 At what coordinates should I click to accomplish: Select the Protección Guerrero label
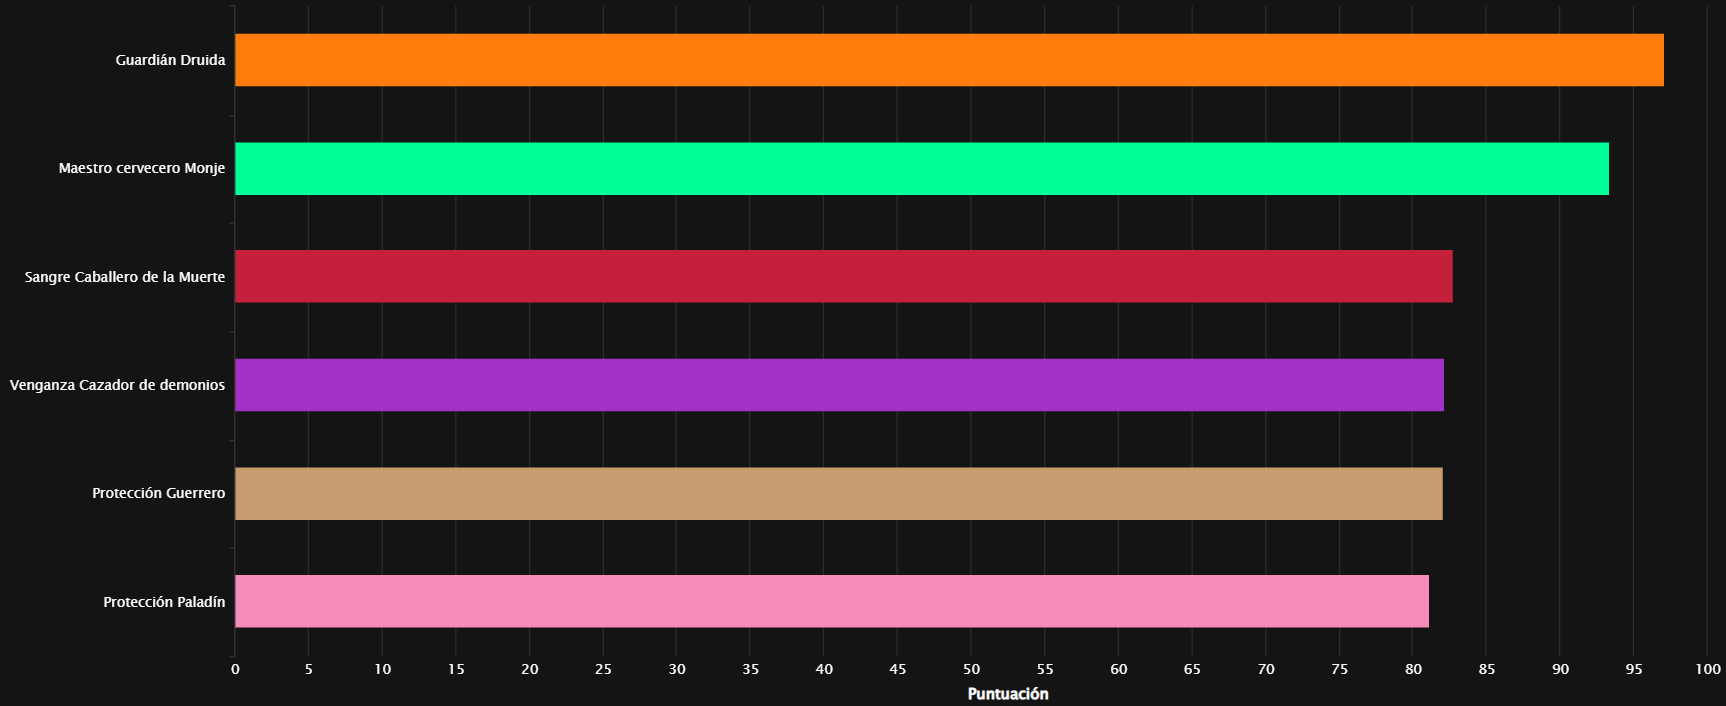159,493
